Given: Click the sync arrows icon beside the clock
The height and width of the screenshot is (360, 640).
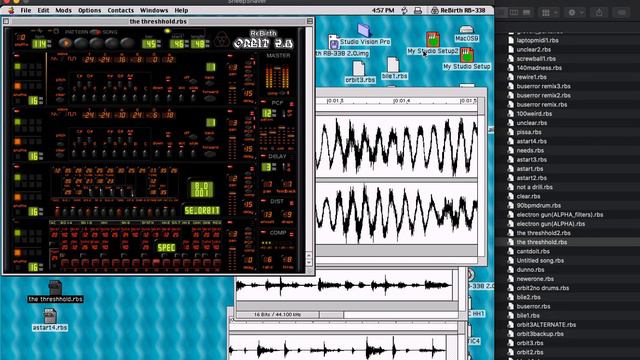Looking at the screenshot, I should click(404, 11).
